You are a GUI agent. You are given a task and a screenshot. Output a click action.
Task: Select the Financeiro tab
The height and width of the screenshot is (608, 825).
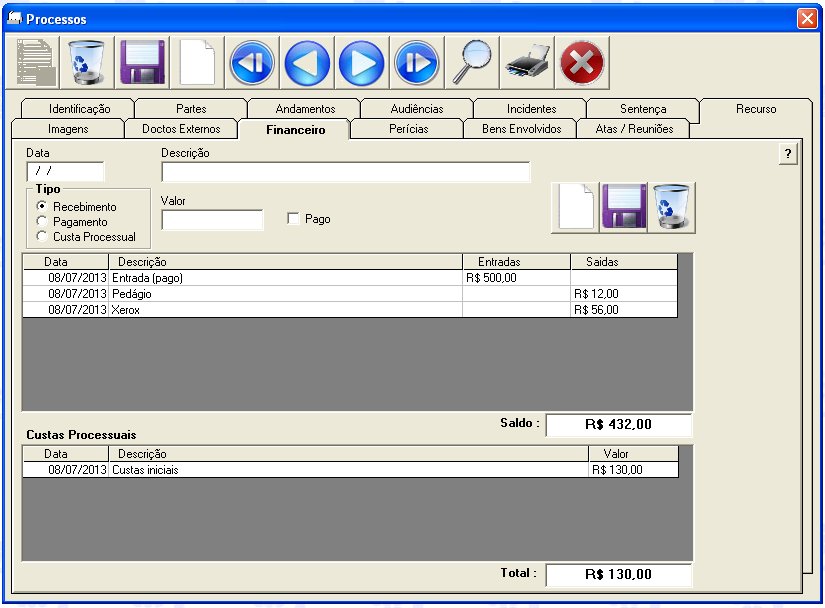[295, 129]
